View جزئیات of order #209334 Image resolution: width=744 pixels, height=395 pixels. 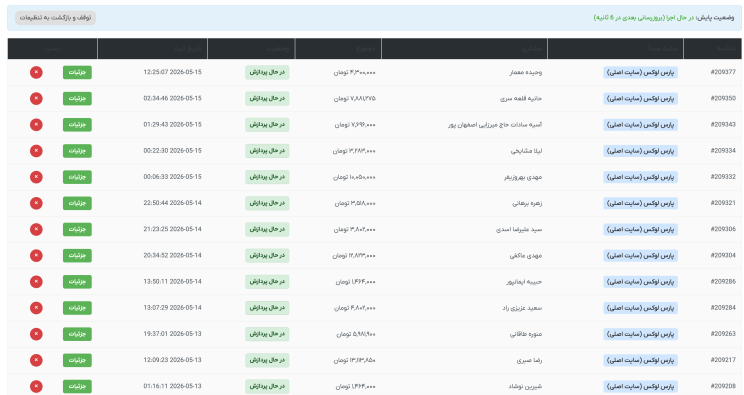(77, 150)
